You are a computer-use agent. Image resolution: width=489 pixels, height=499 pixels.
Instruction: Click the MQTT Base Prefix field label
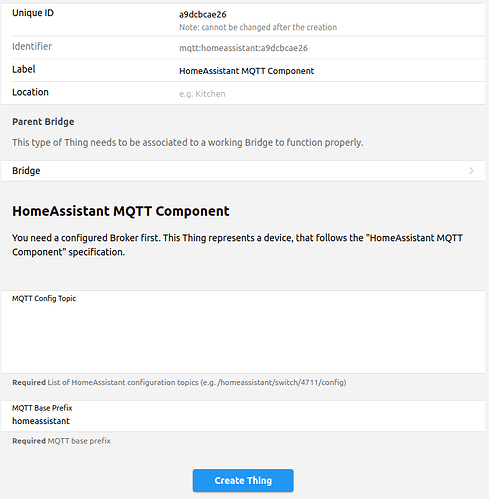42,408
